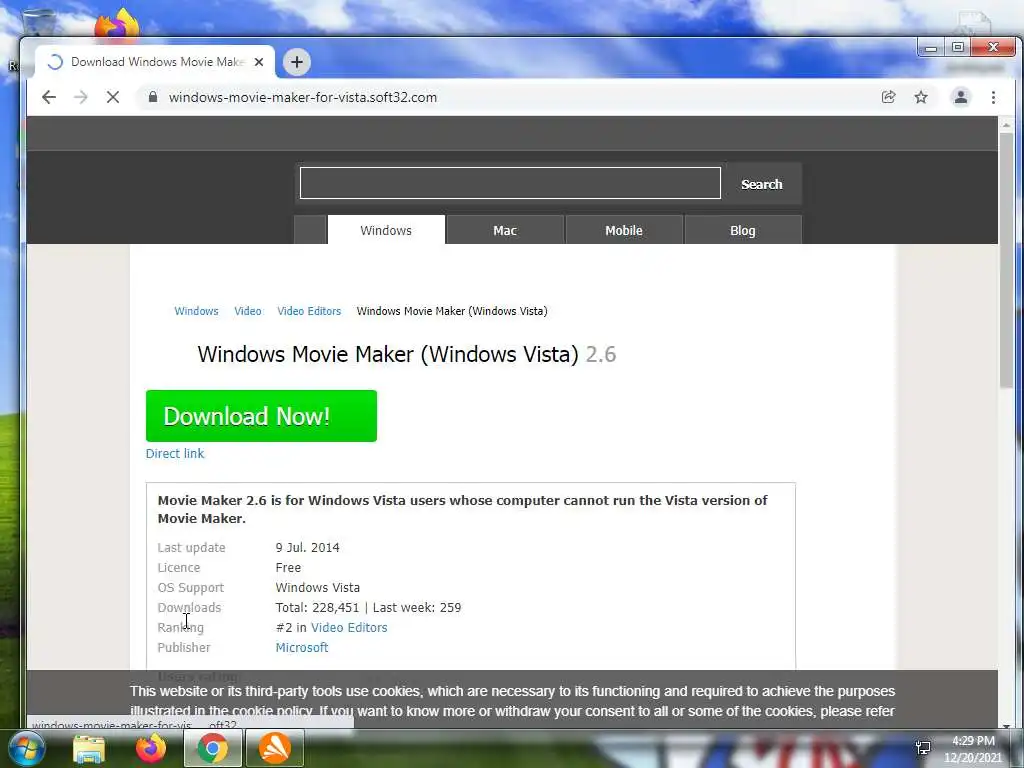Click the '9 Jul. 2014' last update value

click(308, 547)
